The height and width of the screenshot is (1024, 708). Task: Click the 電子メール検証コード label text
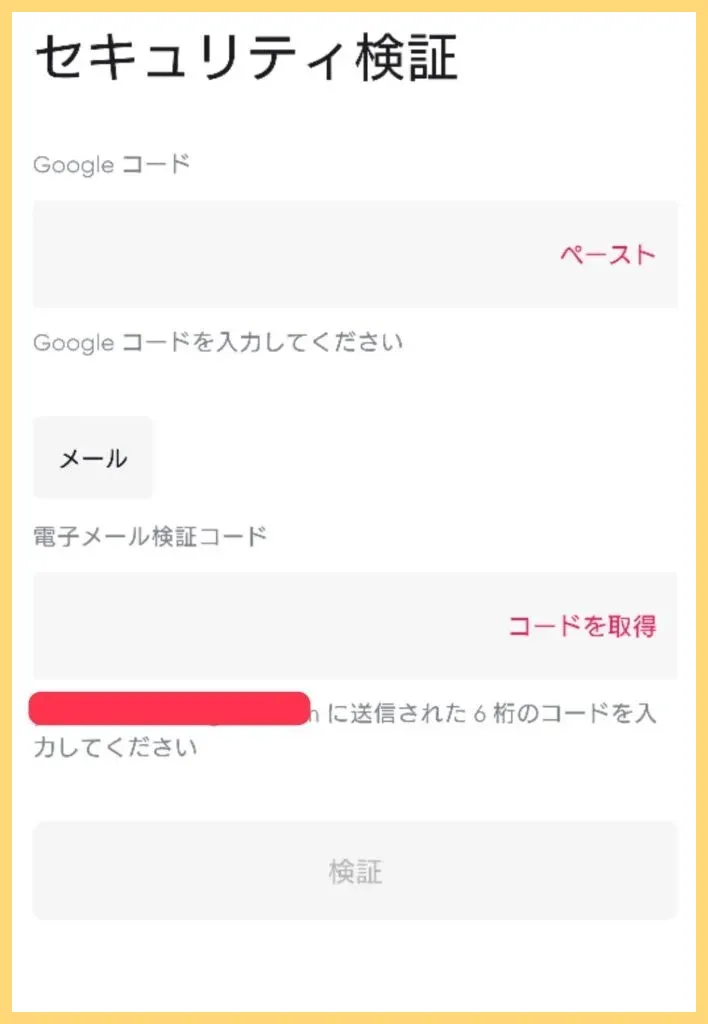click(x=150, y=536)
